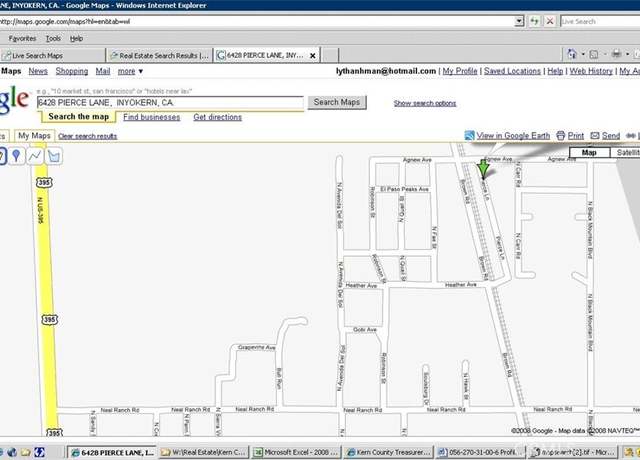Expand the address bar dropdown
This screenshot has height=460, width=640.
[519, 21]
